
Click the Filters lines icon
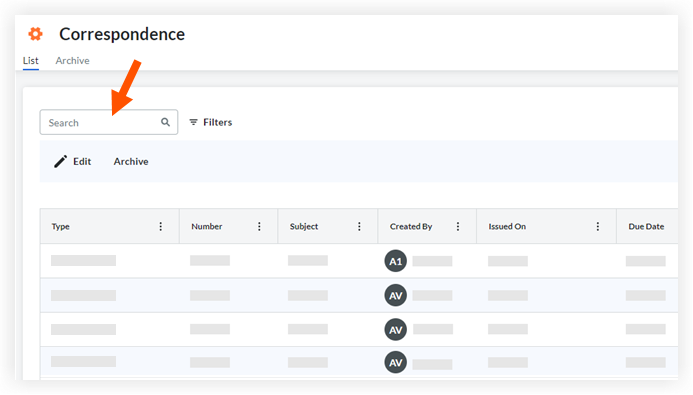click(193, 122)
